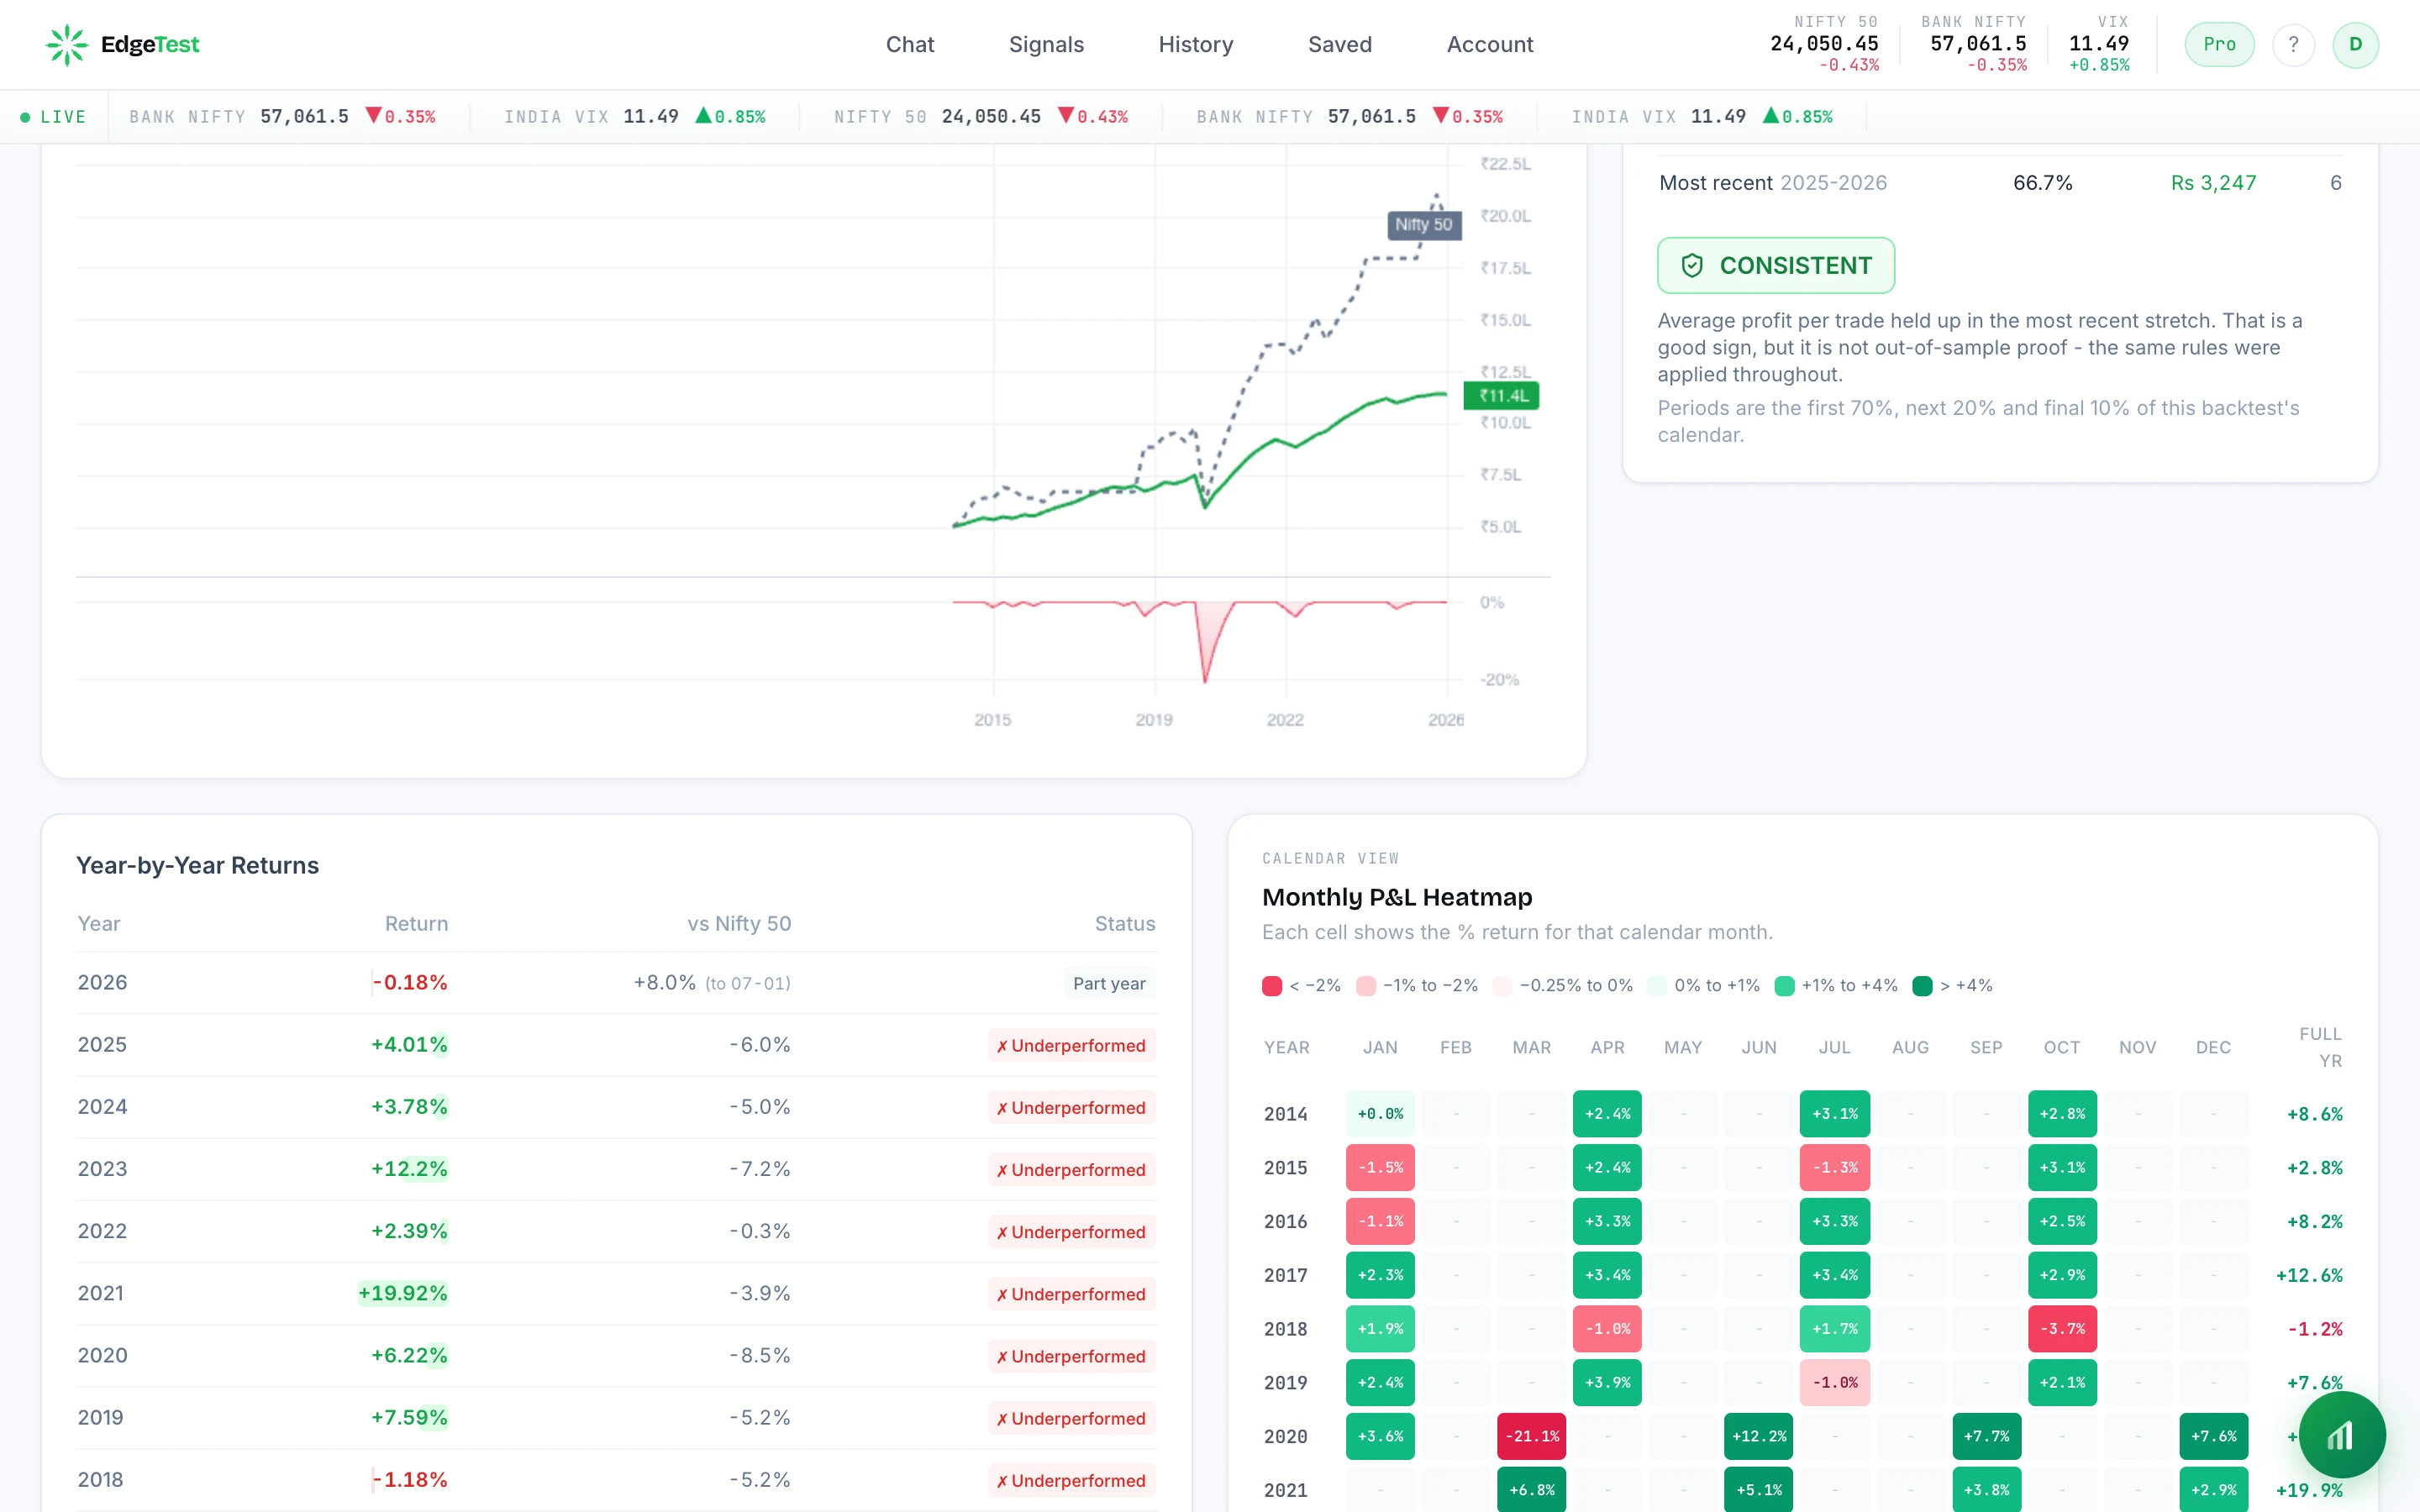This screenshot has height=1512, width=2420.
Task: Open the Chat tab
Action: [909, 44]
